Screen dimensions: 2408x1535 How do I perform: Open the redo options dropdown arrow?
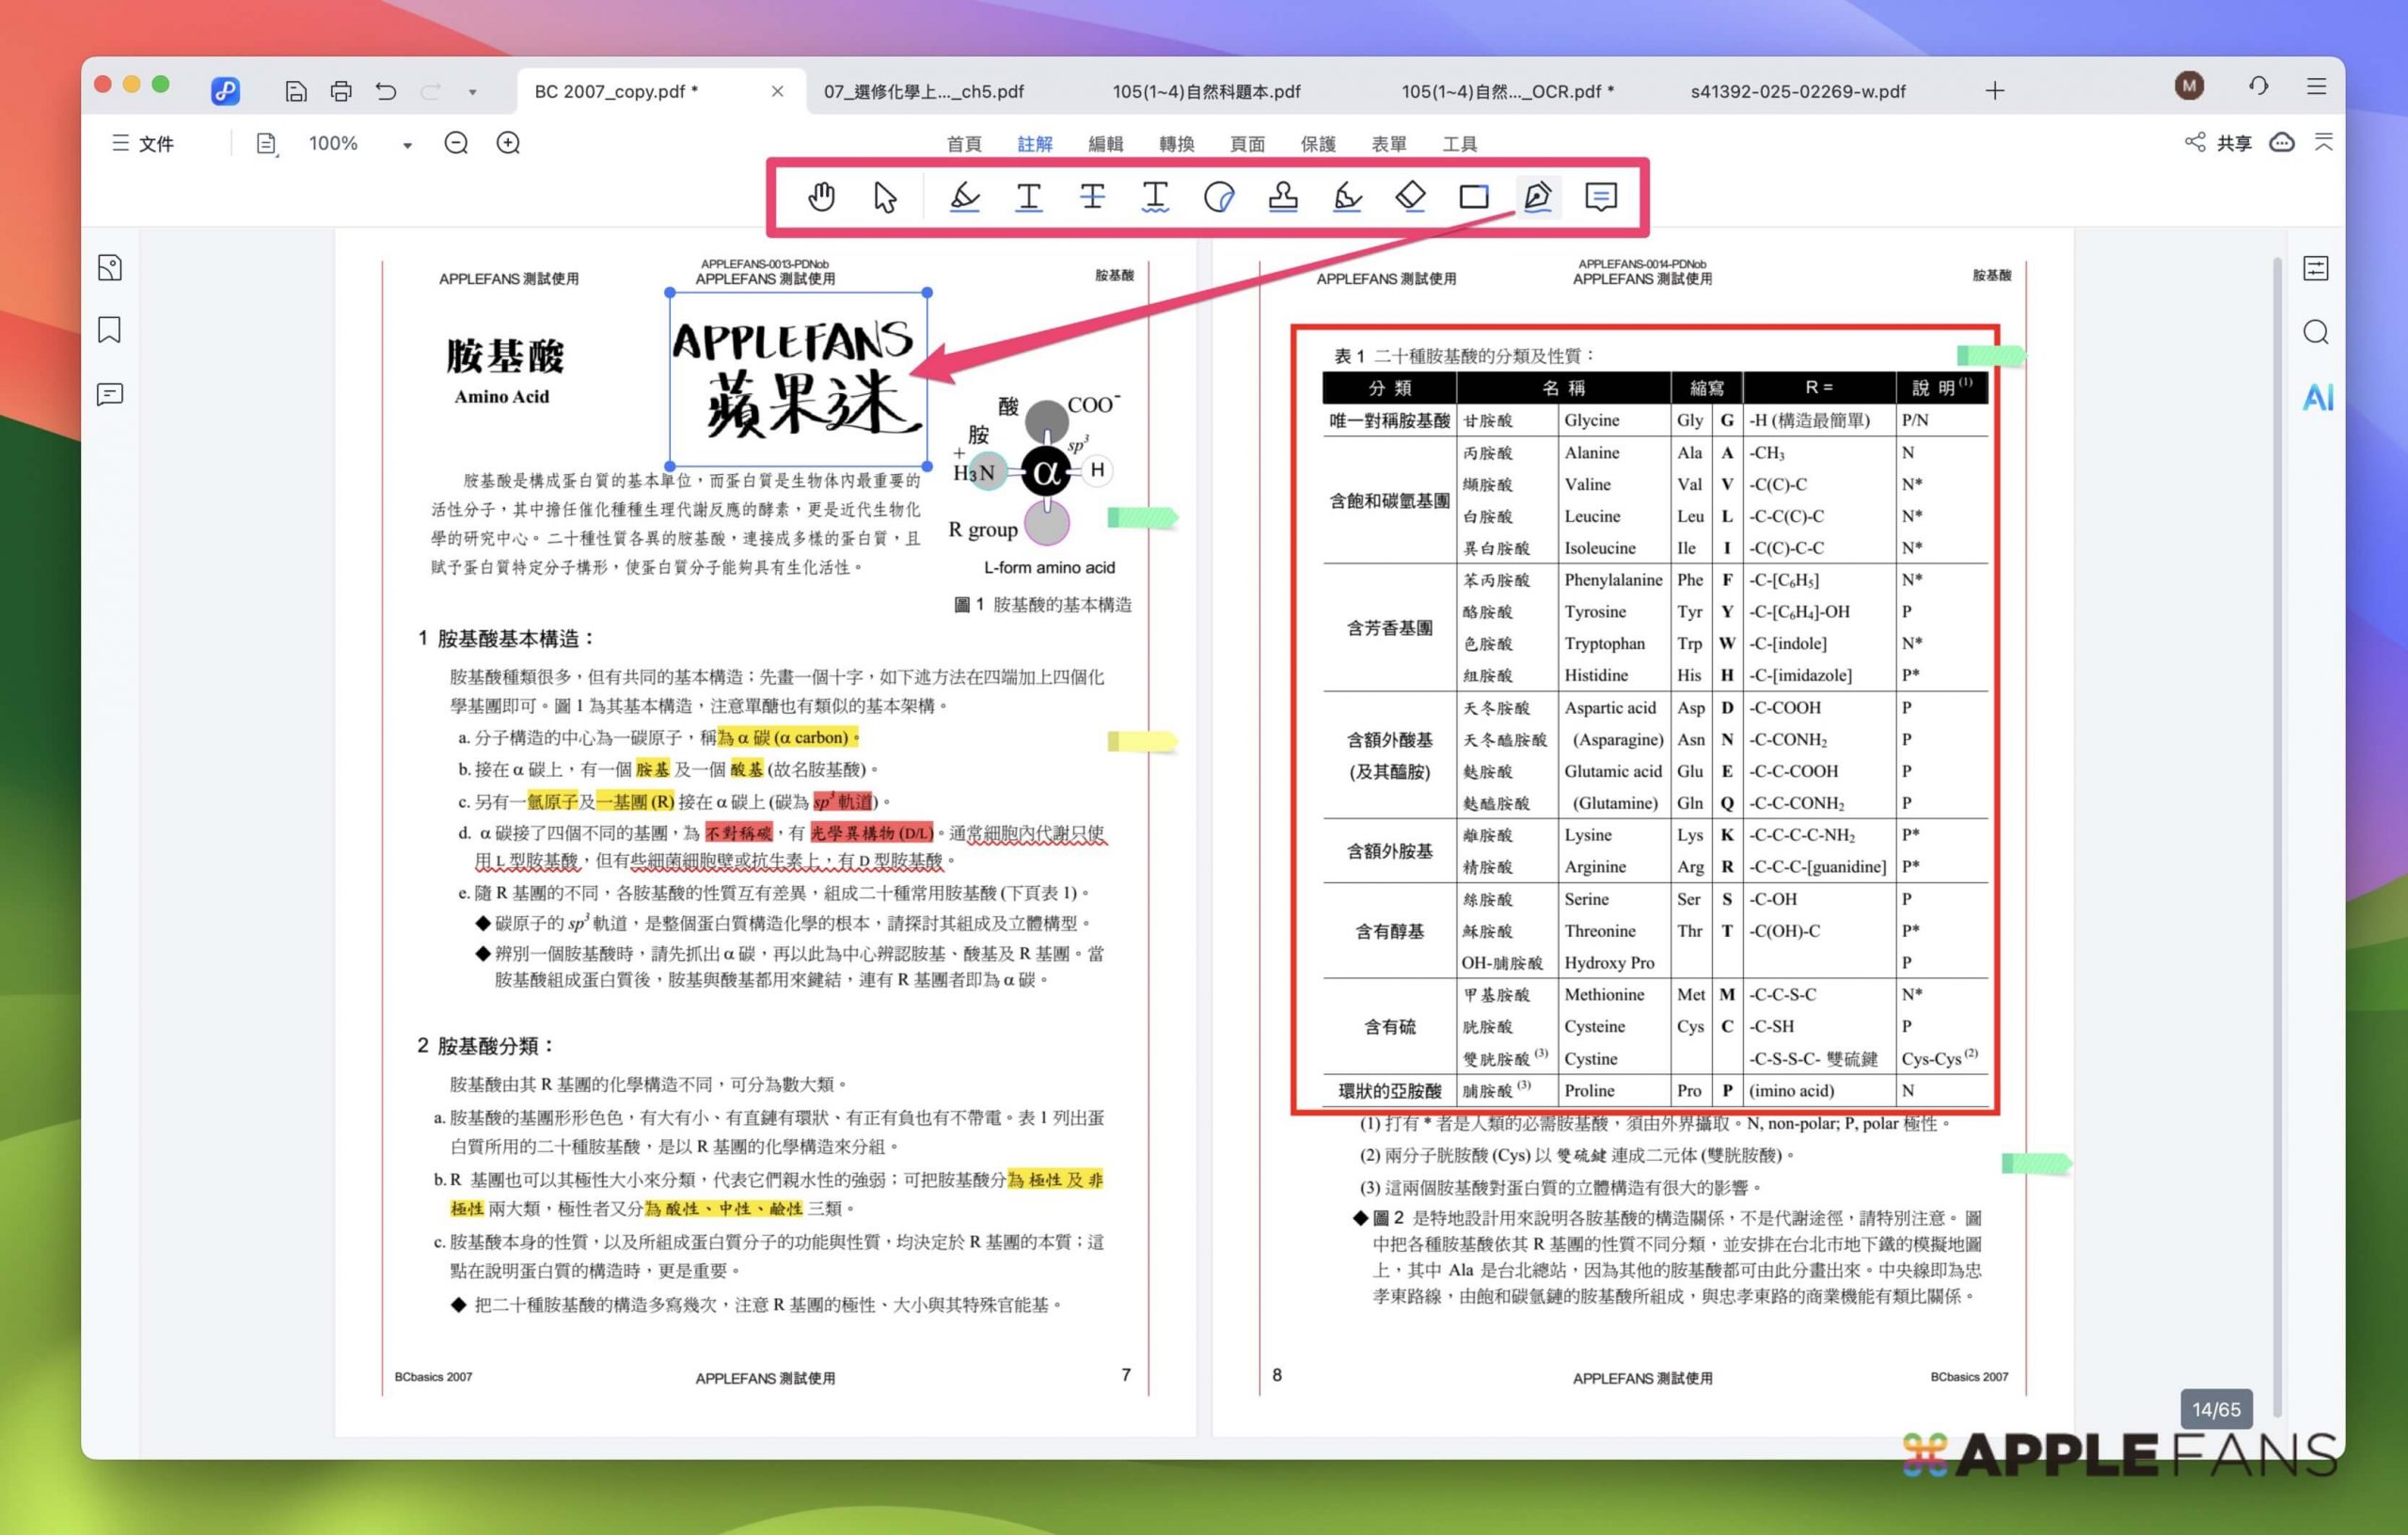pyautogui.click(x=472, y=91)
